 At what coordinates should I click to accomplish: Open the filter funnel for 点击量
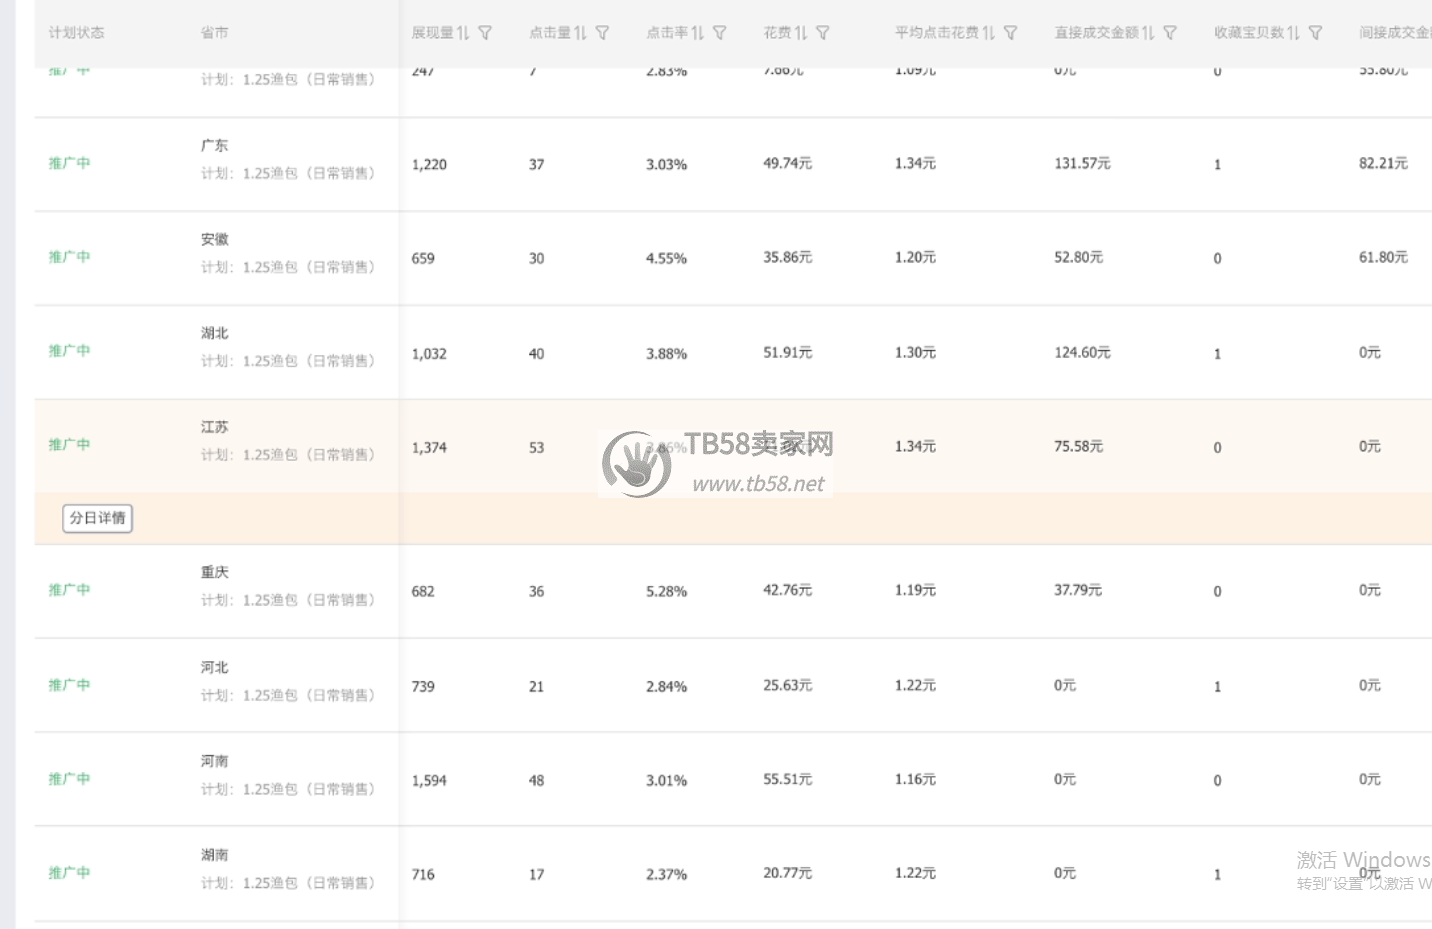click(x=602, y=33)
